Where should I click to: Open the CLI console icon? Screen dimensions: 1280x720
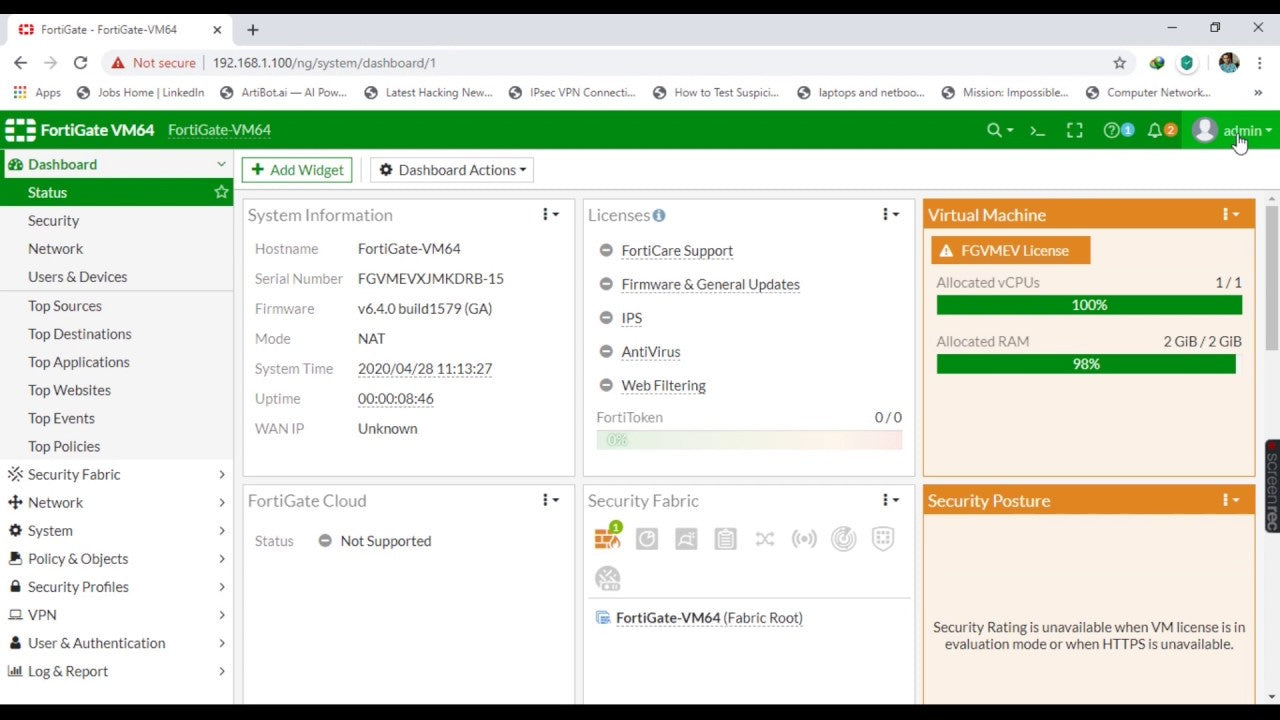coord(1037,130)
